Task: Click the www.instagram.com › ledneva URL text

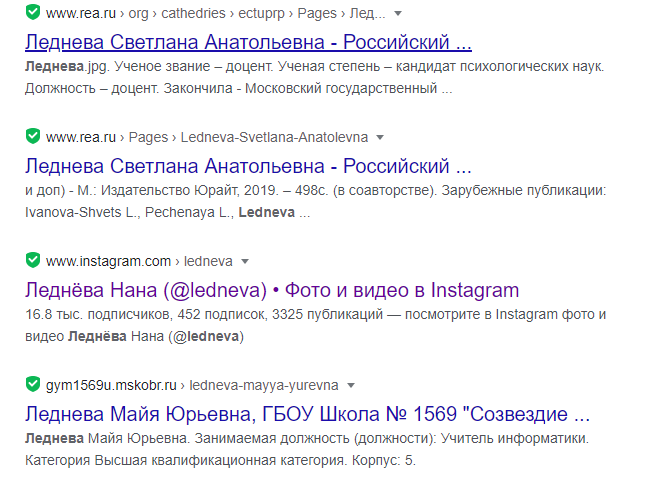Action: (139, 262)
